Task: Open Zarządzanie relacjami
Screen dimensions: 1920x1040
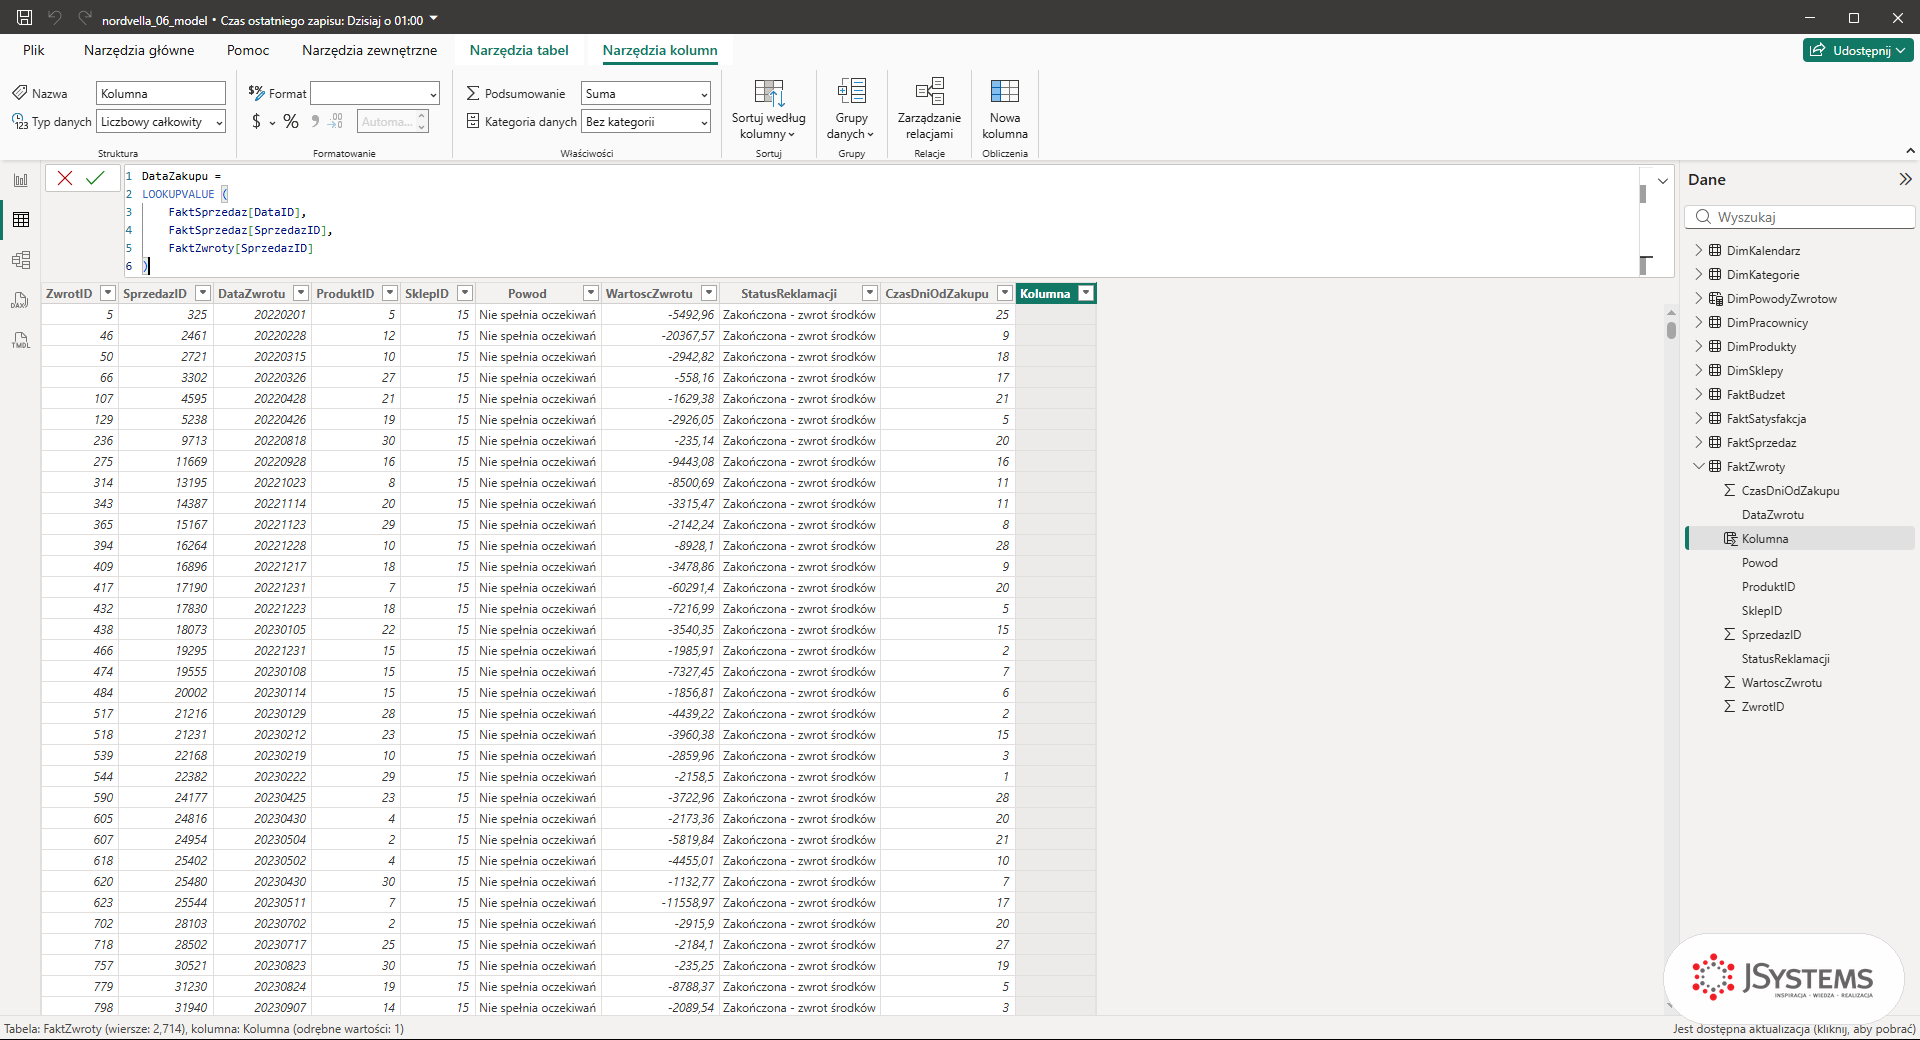Action: 929,109
